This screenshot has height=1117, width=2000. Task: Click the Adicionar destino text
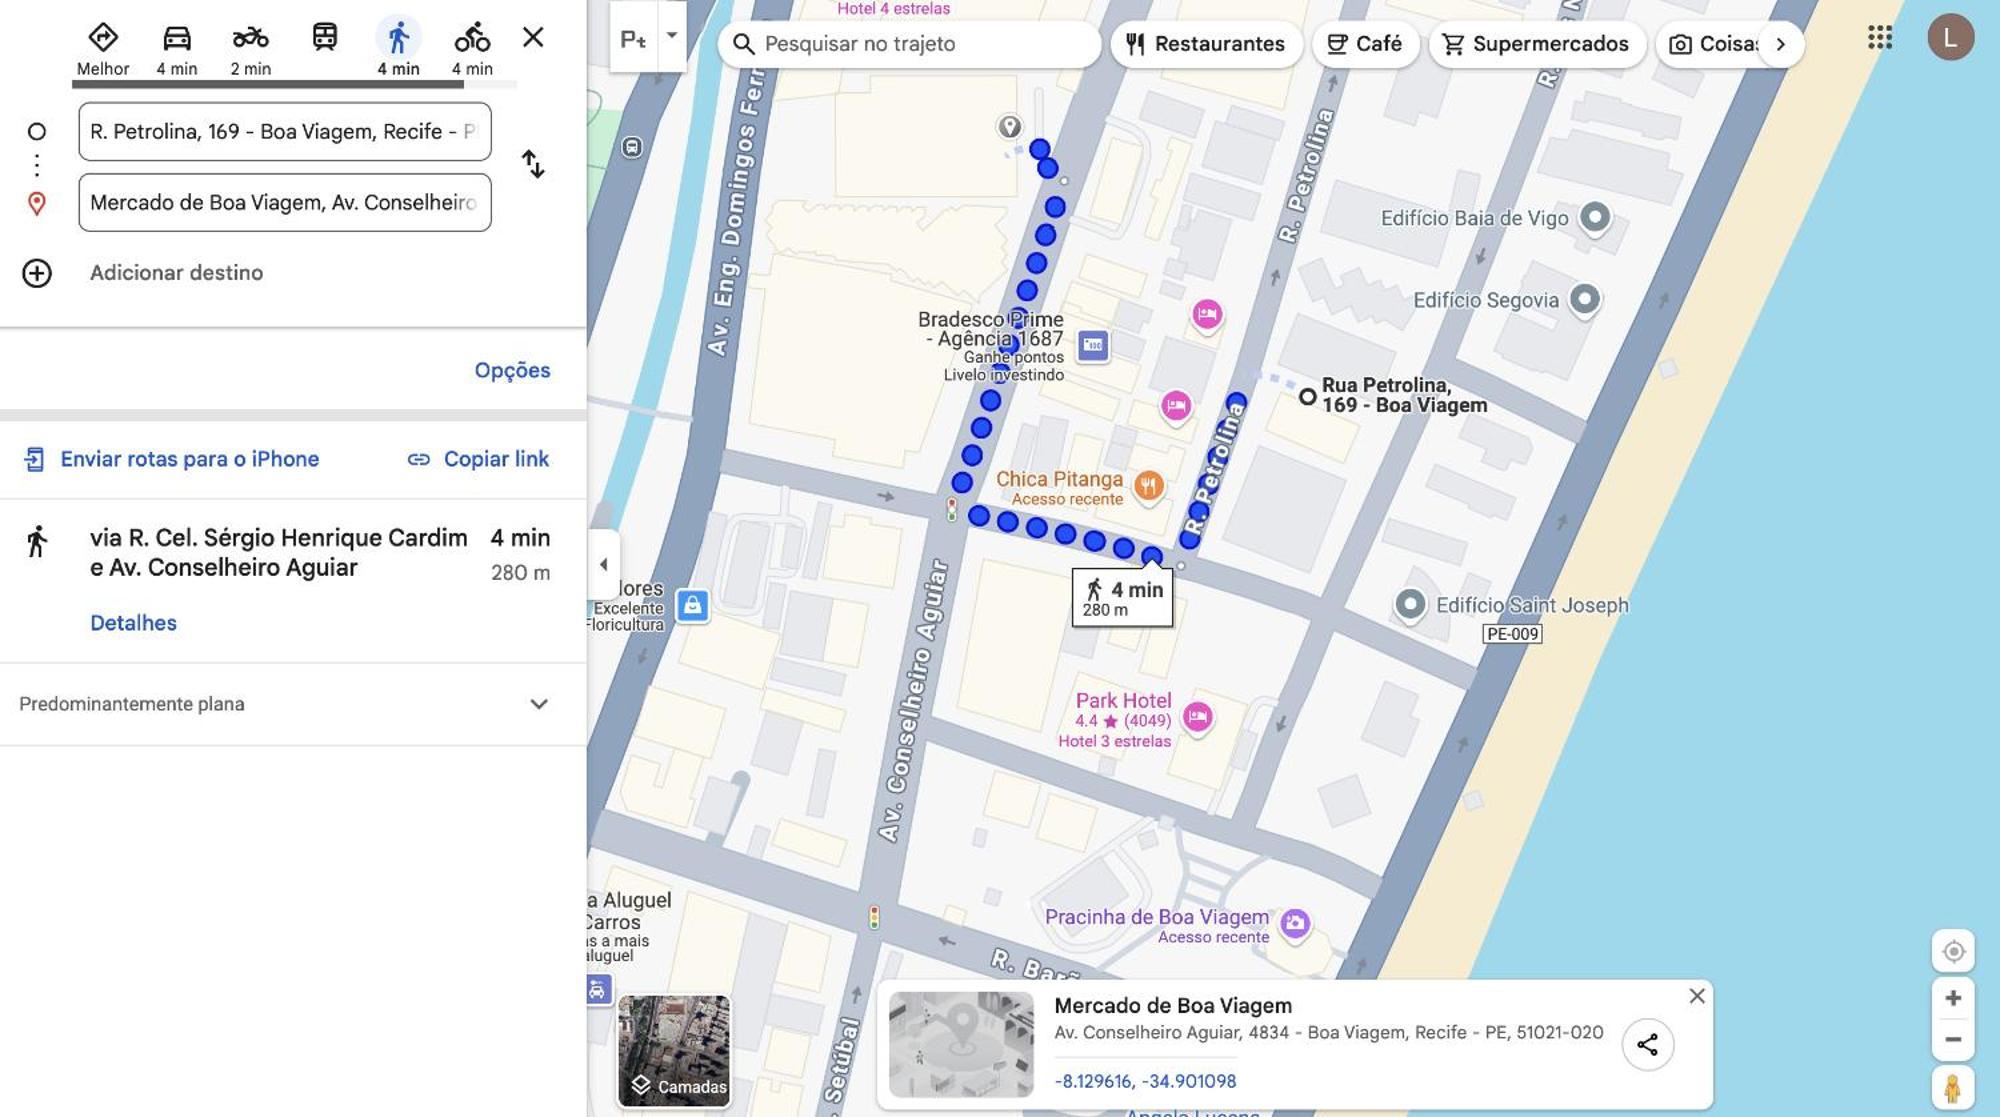pyautogui.click(x=176, y=273)
